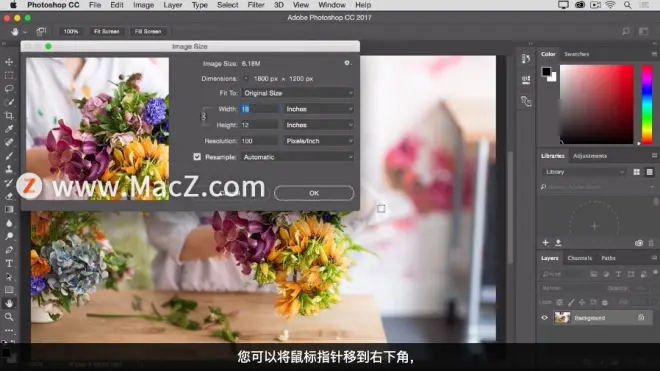The height and width of the screenshot is (371, 660).
Task: Select the Lasso tool
Action: coord(9,88)
